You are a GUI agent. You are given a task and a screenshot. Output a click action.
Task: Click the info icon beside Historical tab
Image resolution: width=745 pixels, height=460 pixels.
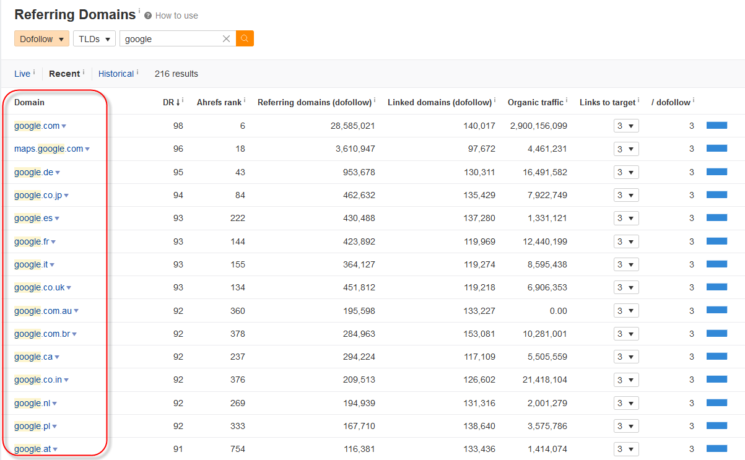137,72
